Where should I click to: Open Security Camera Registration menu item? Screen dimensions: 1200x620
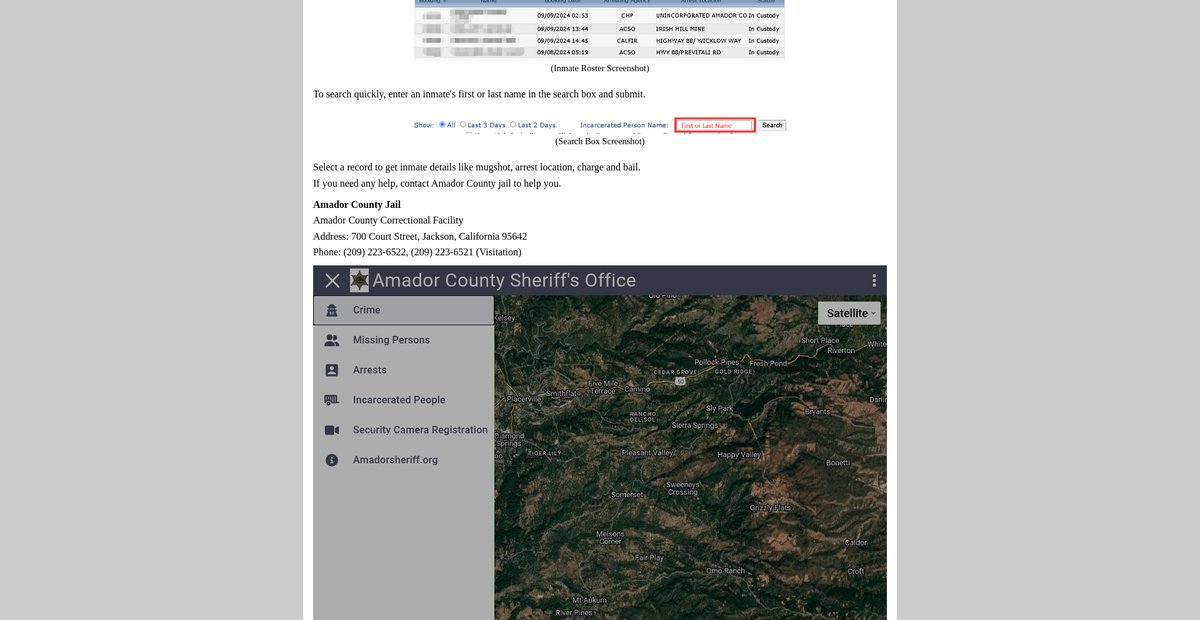pos(404,430)
